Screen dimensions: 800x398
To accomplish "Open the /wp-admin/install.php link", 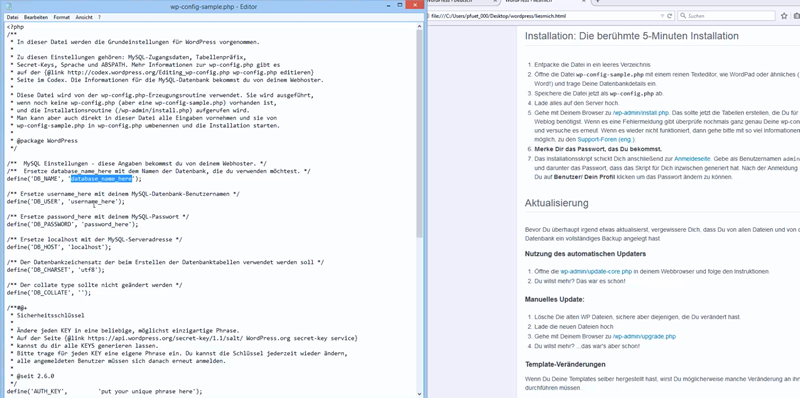I will 641,112.
